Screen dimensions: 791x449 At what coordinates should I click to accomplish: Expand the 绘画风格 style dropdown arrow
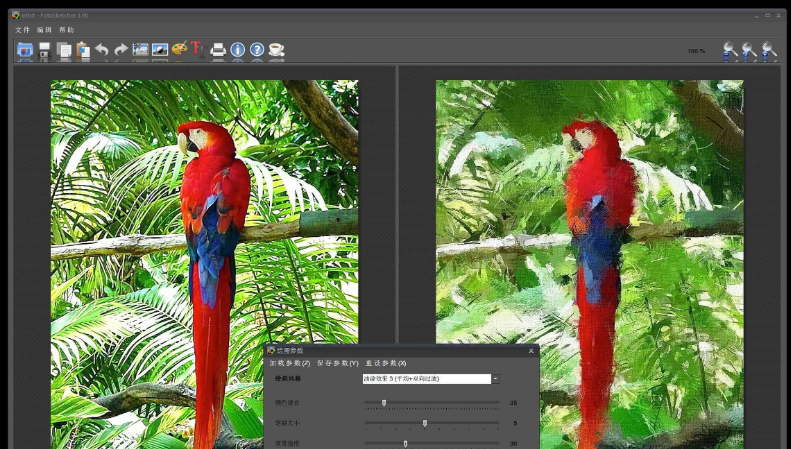click(495, 379)
